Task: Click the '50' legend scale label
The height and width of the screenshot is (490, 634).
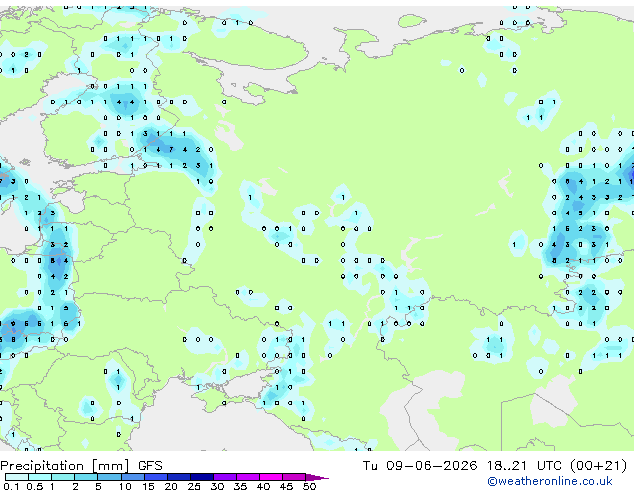Action: [309, 486]
